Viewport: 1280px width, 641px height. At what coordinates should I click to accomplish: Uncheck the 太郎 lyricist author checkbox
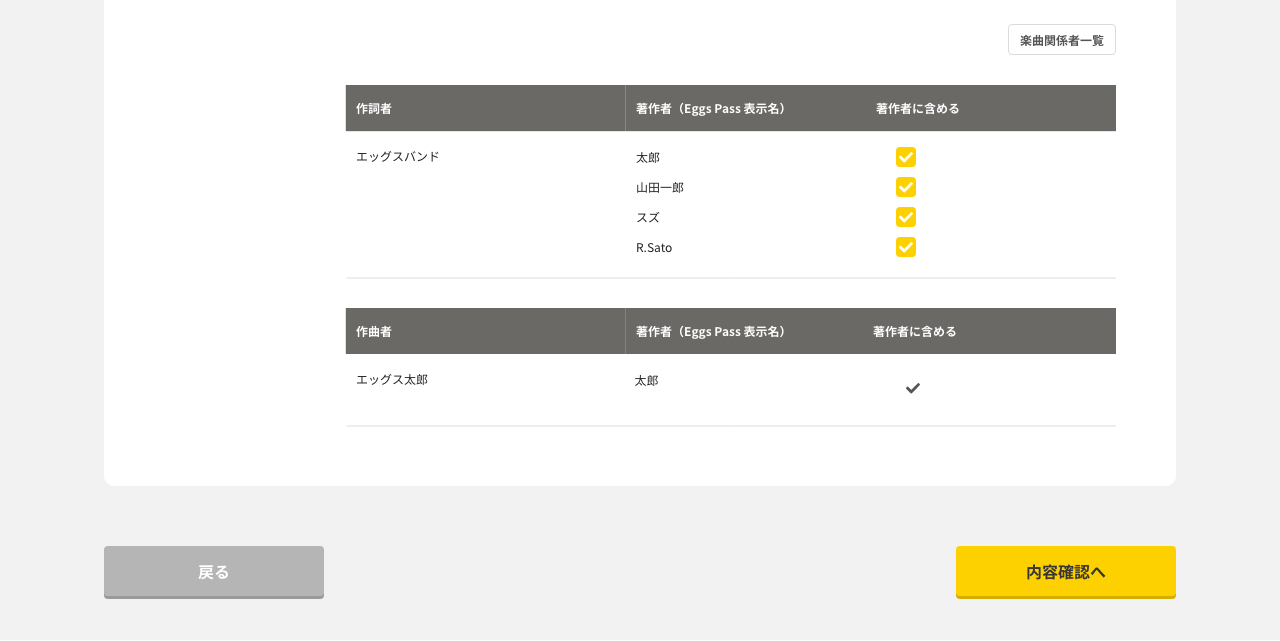tap(906, 157)
